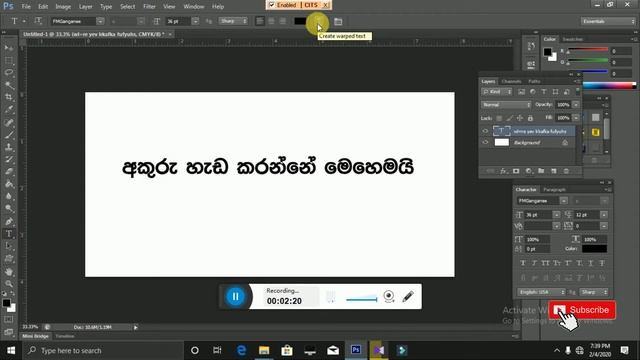Switch to the Channels tab
This screenshot has width=640, height=360.
[x=511, y=81]
